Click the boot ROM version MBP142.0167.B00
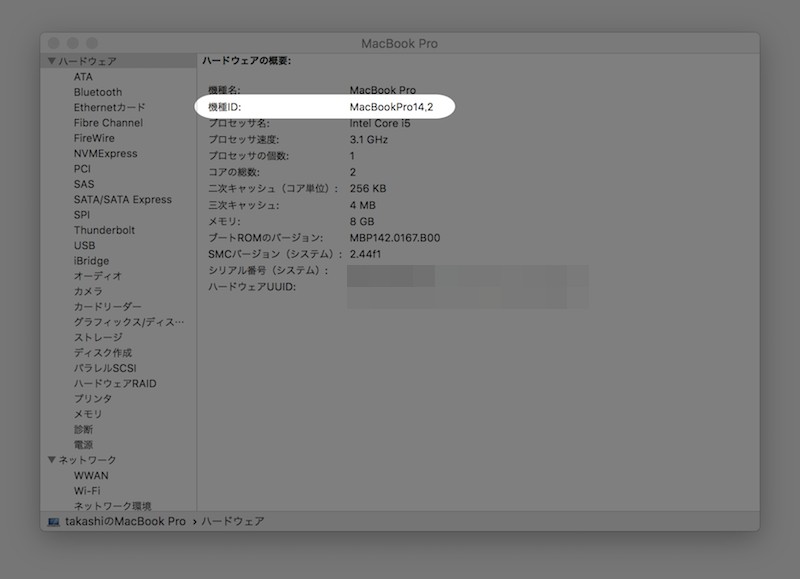800x579 pixels. [395, 238]
